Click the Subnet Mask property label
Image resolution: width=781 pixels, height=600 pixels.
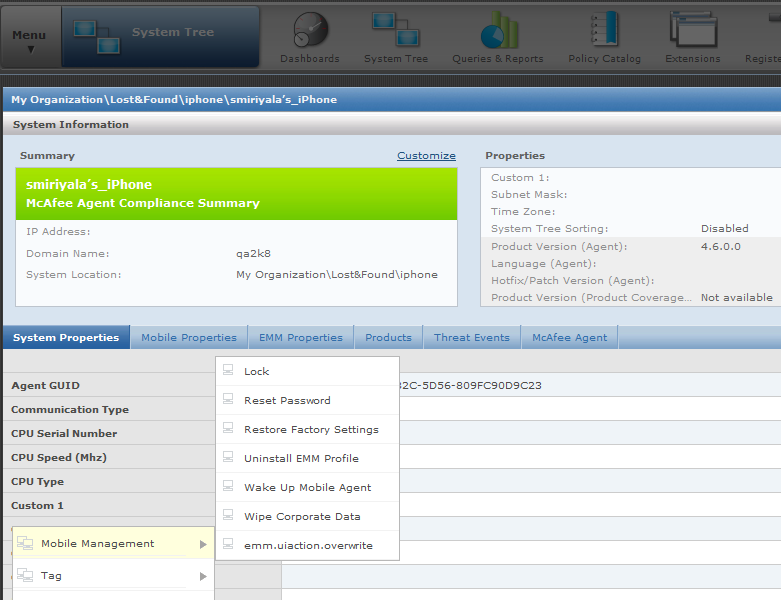click(529, 195)
